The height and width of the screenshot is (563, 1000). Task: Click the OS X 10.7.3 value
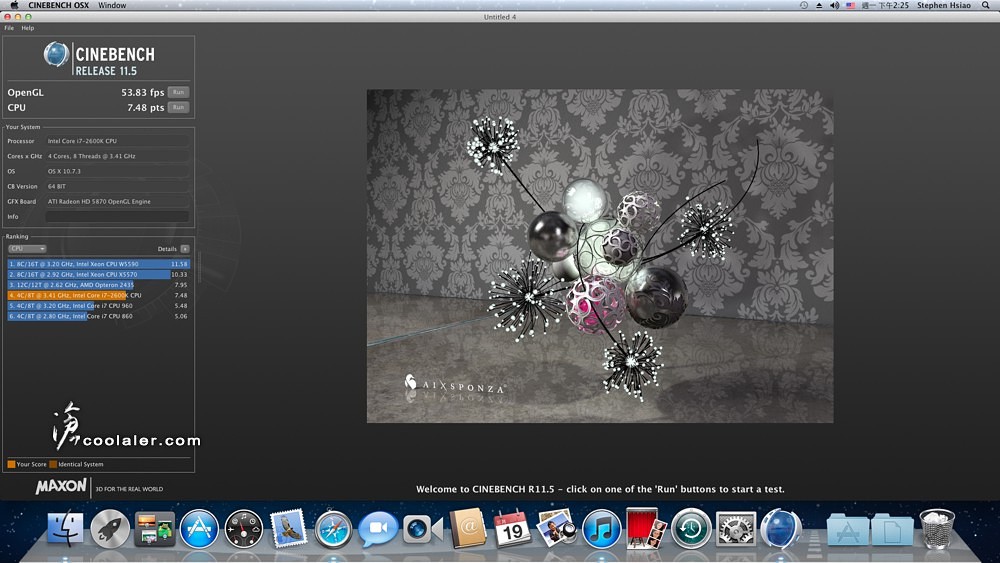click(x=117, y=172)
